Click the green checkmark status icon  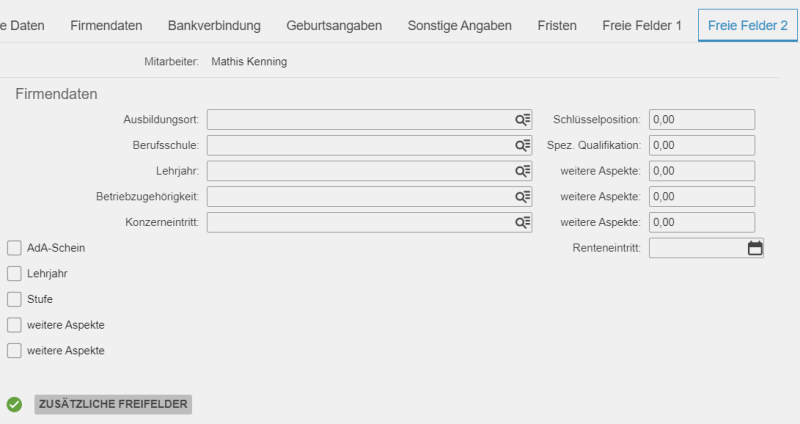[x=14, y=404]
